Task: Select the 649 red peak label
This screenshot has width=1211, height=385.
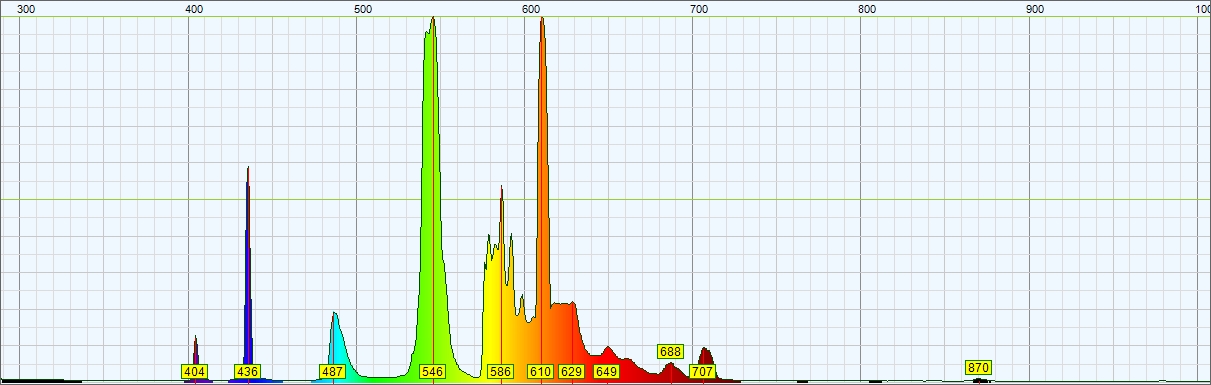Action: coord(606,371)
